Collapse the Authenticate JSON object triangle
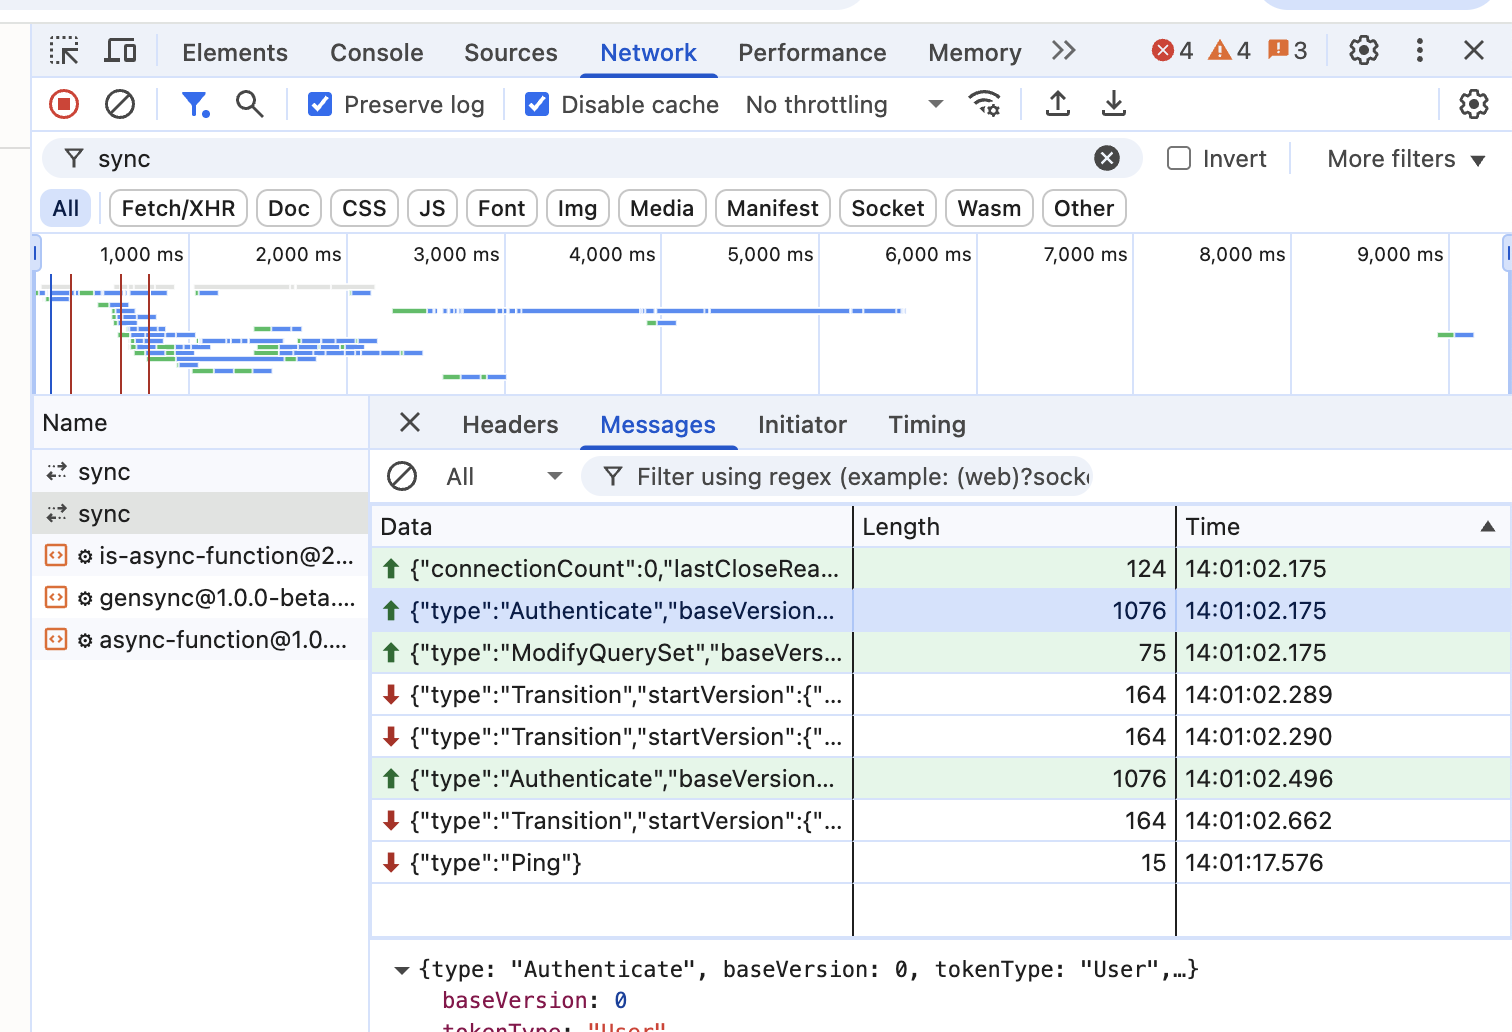This screenshot has height=1032, width=1512. click(x=402, y=970)
